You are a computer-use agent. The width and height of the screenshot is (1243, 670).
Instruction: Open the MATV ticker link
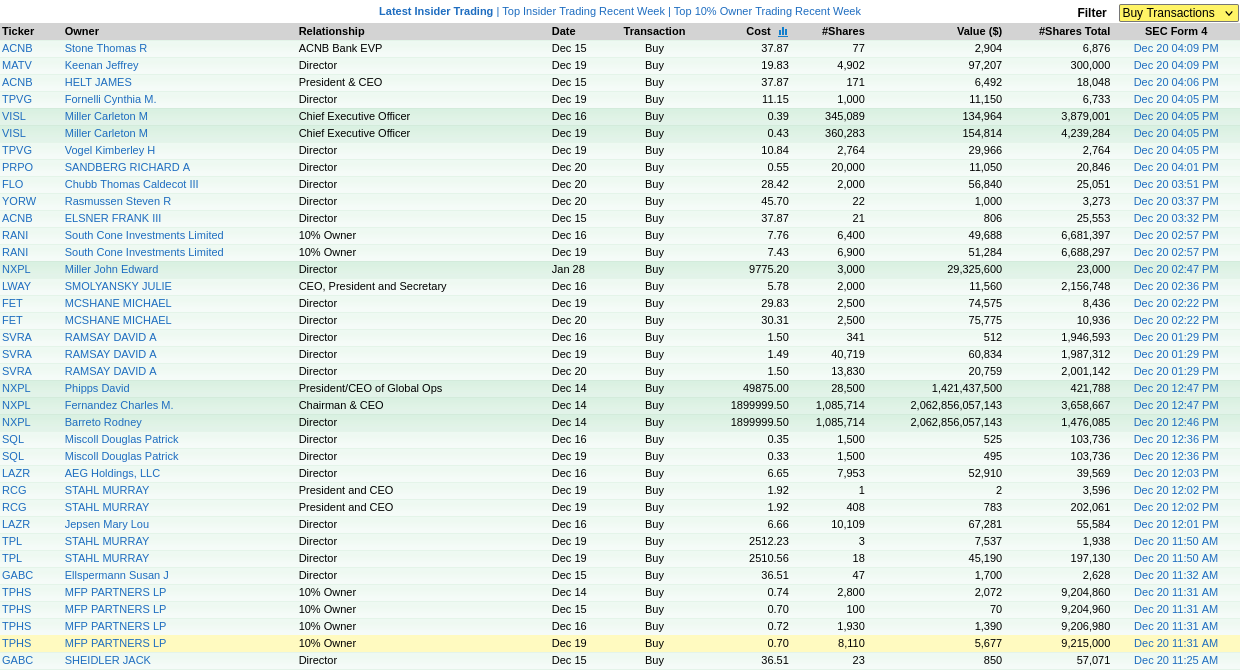pos(17,65)
